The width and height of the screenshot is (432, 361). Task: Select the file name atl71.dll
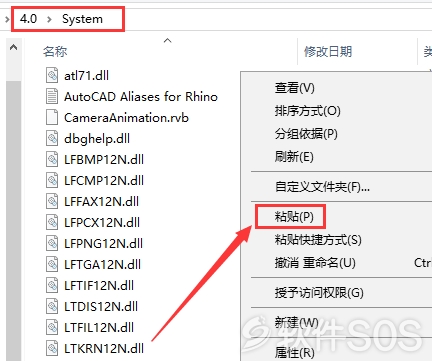[86, 76]
